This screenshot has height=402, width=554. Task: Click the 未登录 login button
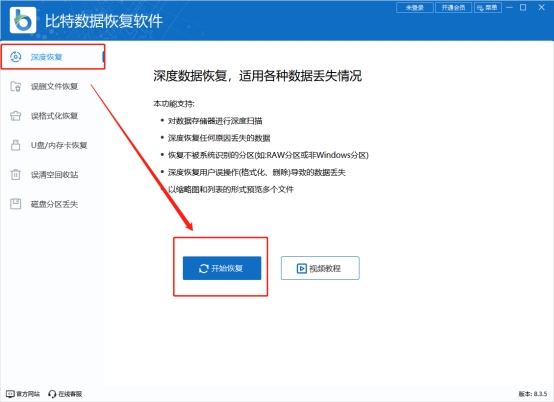pyautogui.click(x=415, y=7)
